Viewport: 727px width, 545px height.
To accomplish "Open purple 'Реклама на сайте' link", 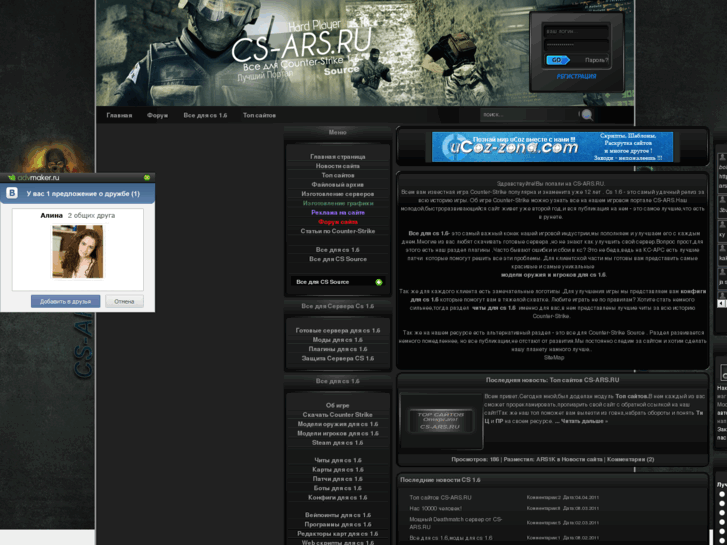I will (x=338, y=212).
